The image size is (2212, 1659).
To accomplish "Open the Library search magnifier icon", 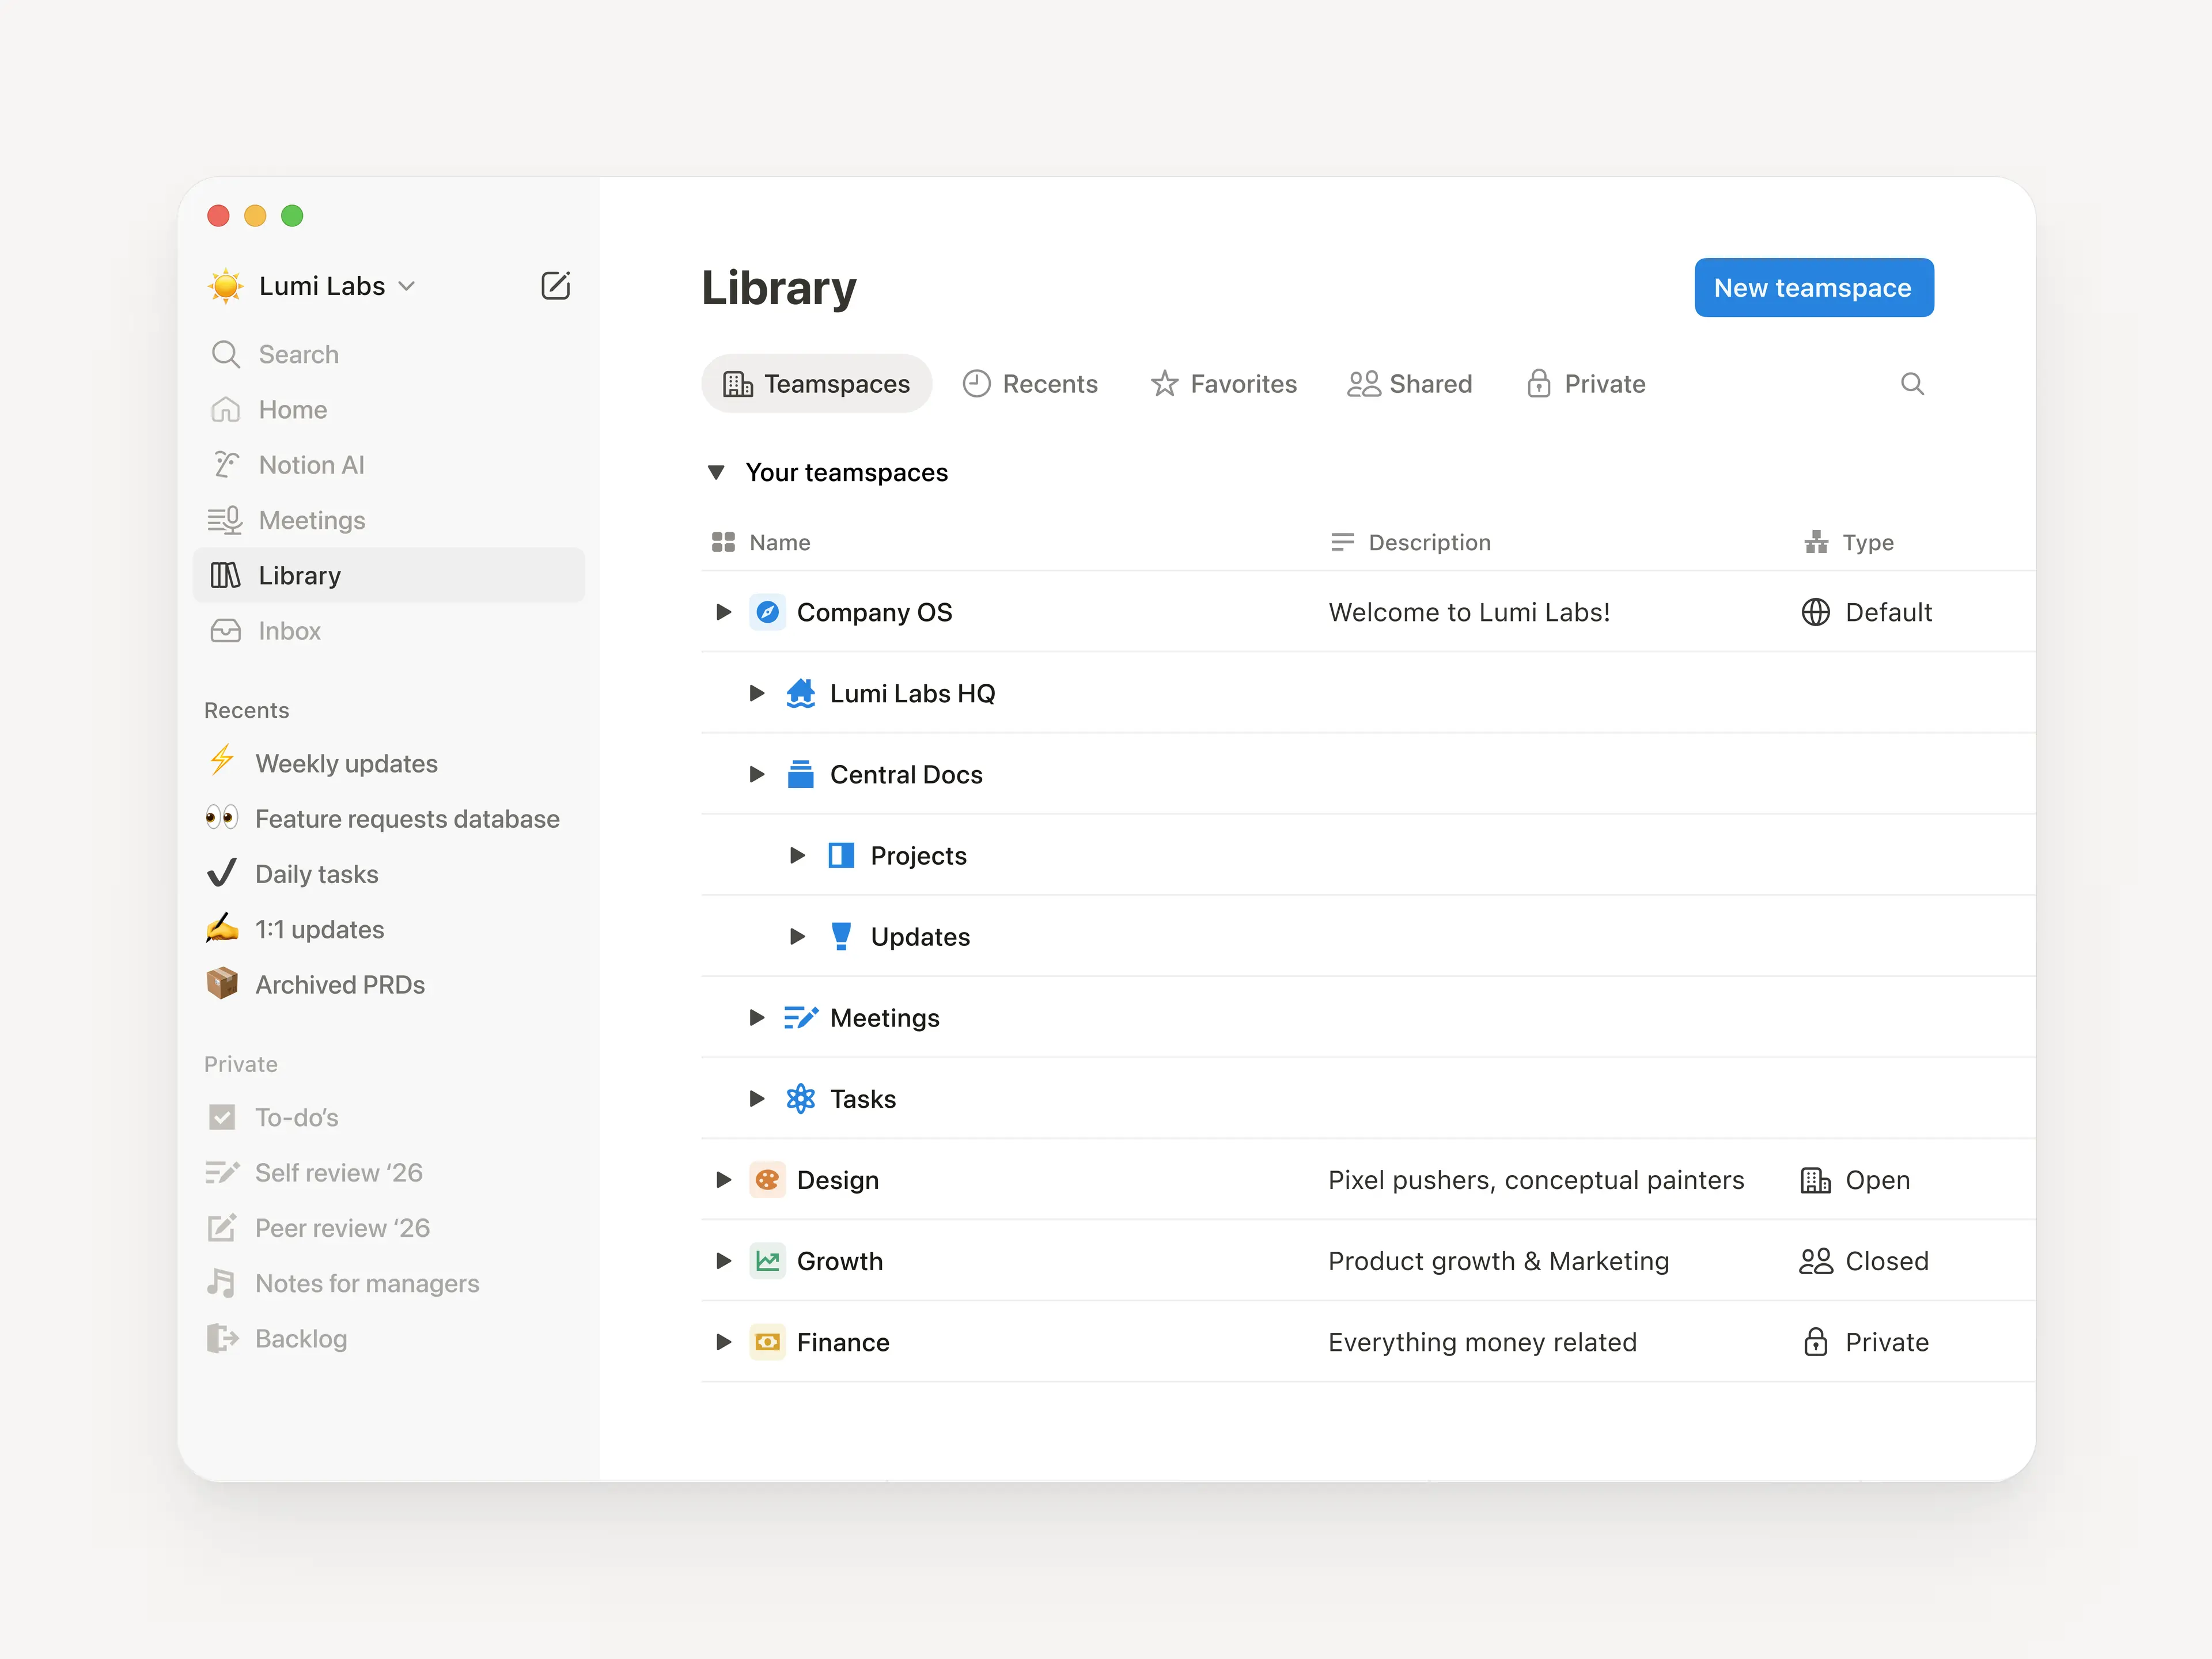I will (x=1912, y=383).
